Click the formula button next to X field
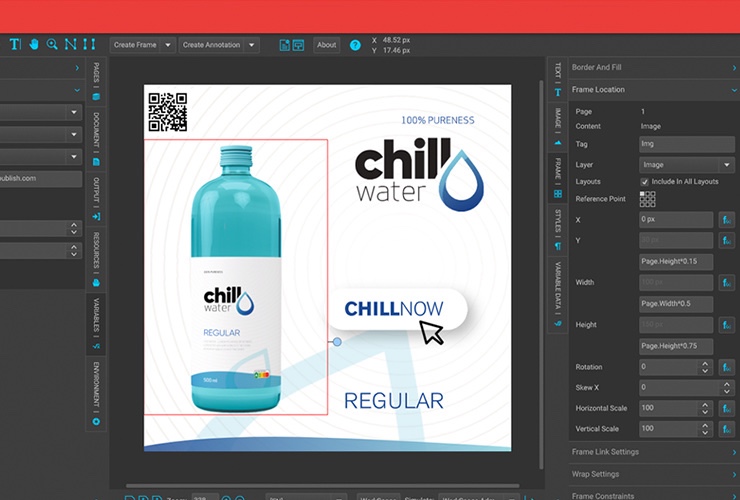Image resolution: width=740 pixels, height=500 pixels. click(726, 219)
